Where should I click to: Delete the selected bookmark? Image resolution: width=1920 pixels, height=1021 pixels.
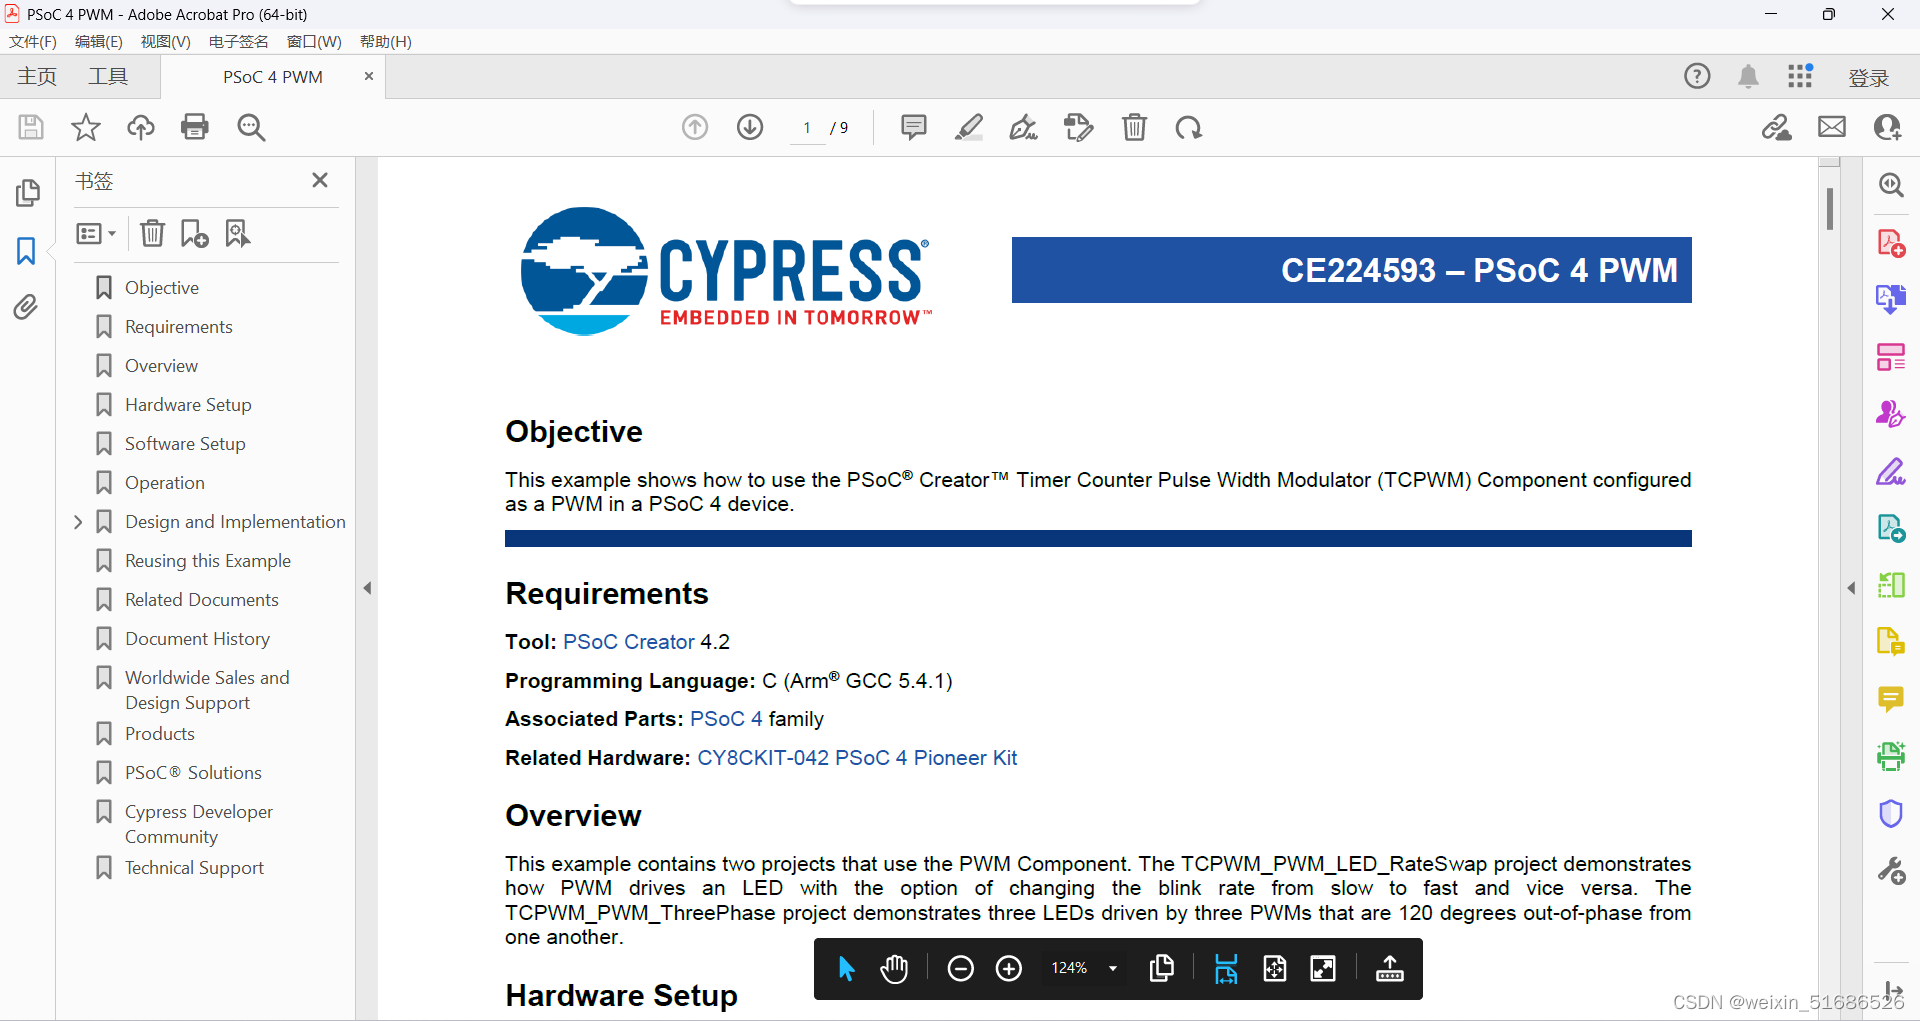click(x=152, y=233)
